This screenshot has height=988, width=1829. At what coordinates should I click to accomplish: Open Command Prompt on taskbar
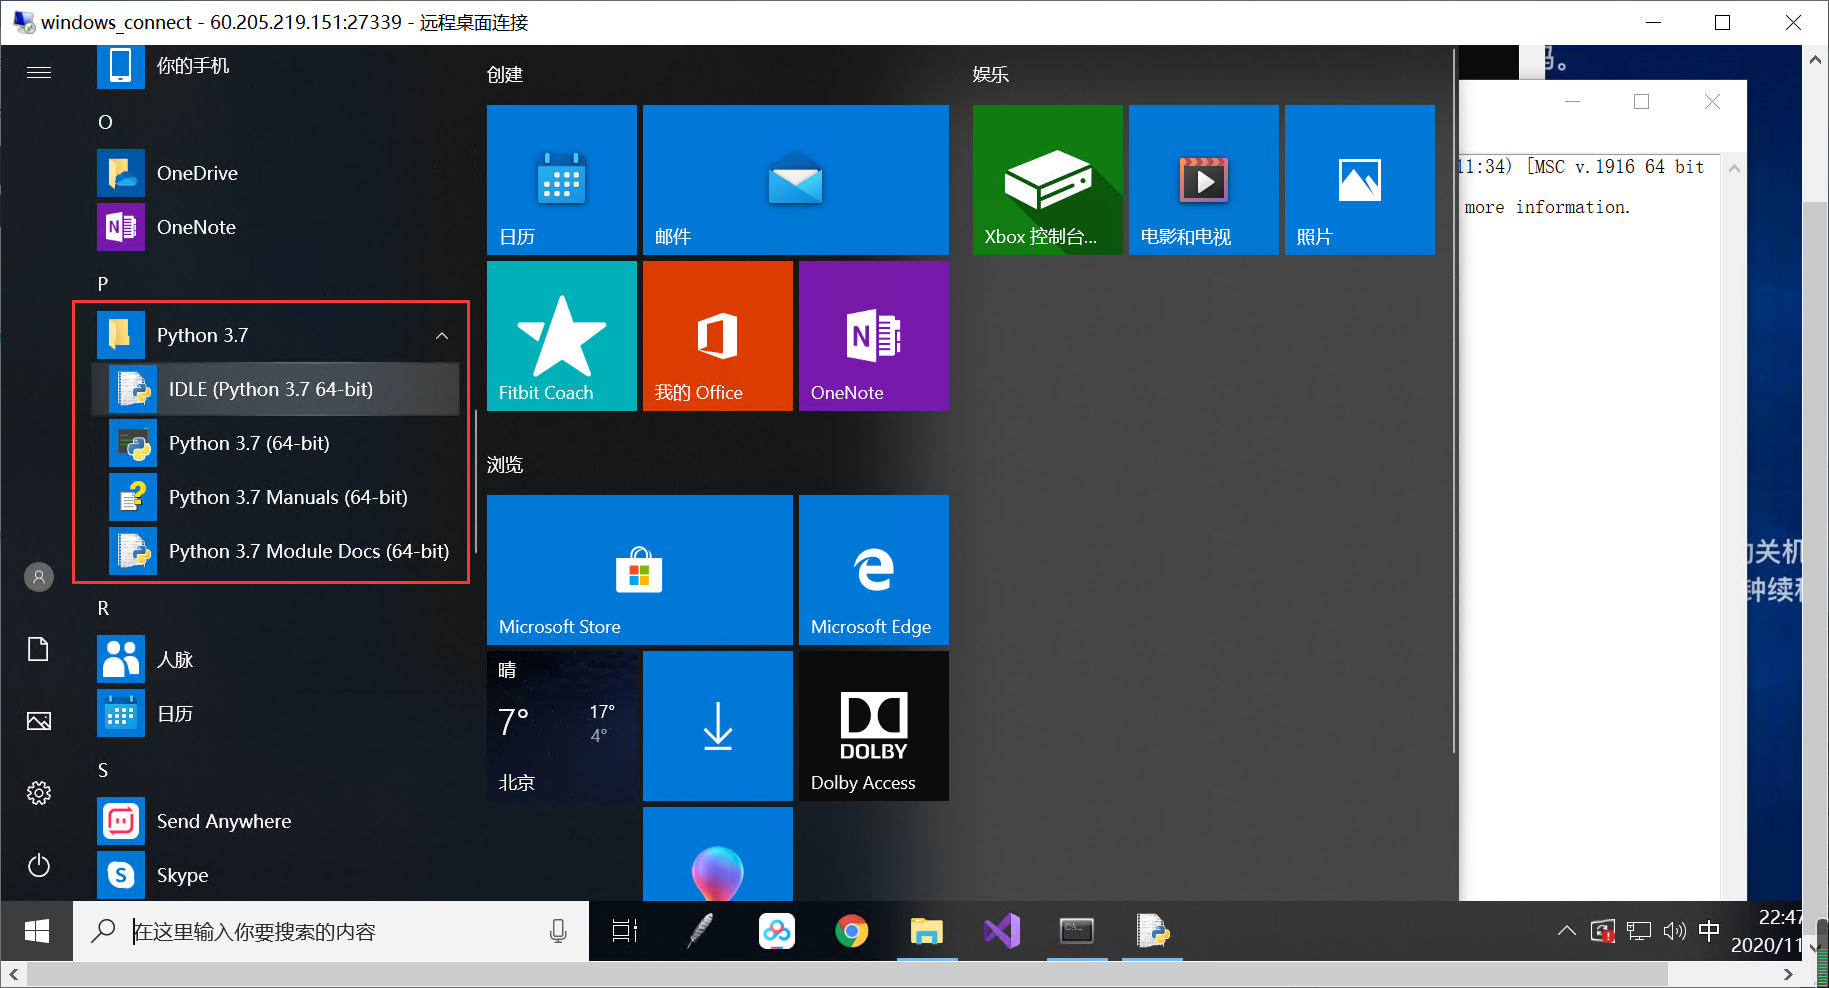tap(1077, 931)
